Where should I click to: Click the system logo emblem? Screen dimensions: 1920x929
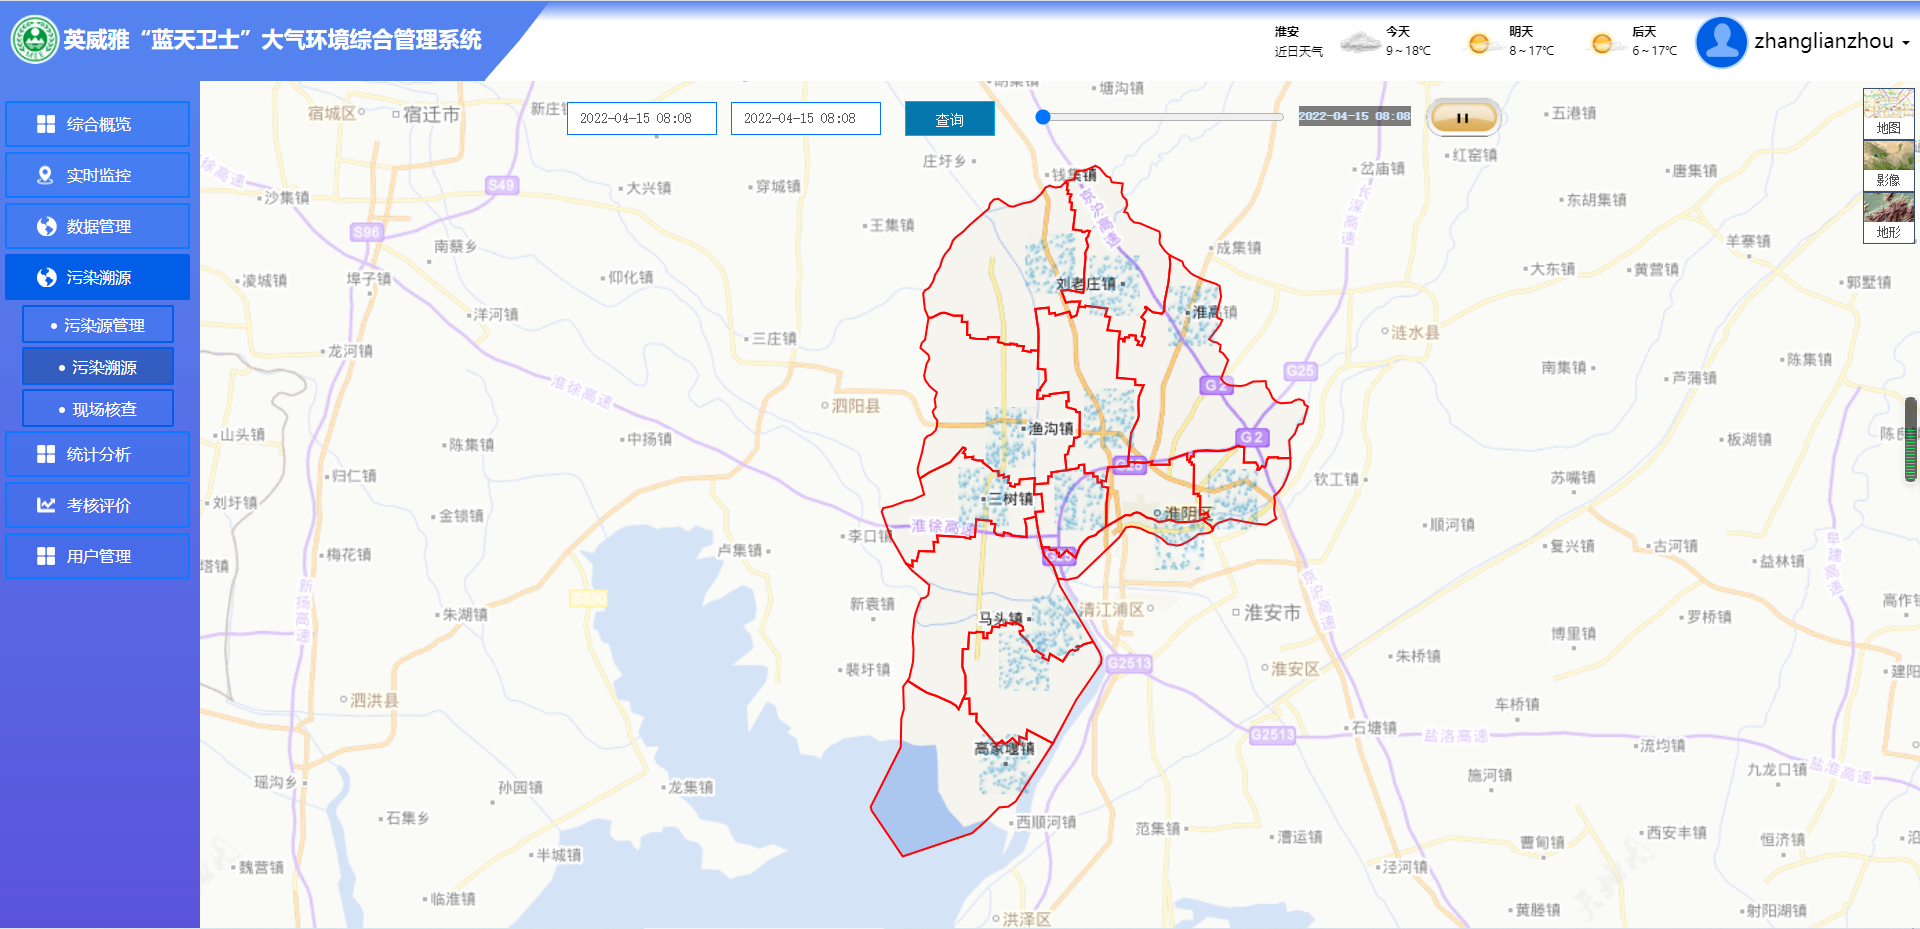pyautogui.click(x=34, y=40)
